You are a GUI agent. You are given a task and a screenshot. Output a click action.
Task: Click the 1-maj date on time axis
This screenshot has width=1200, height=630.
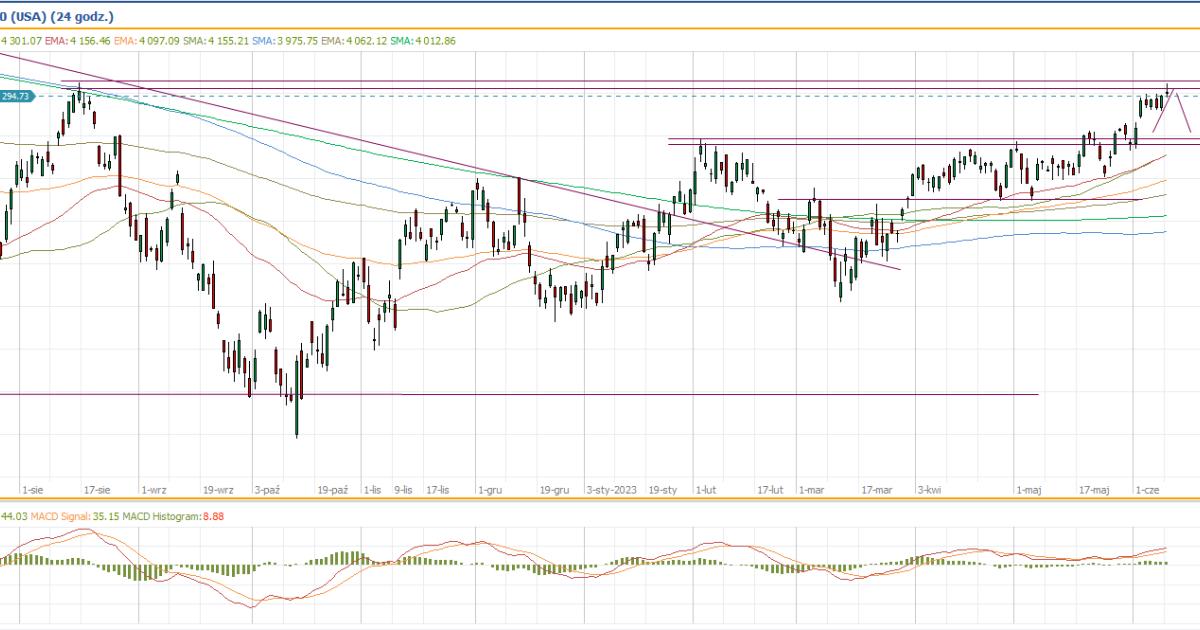pyautogui.click(x=1029, y=490)
